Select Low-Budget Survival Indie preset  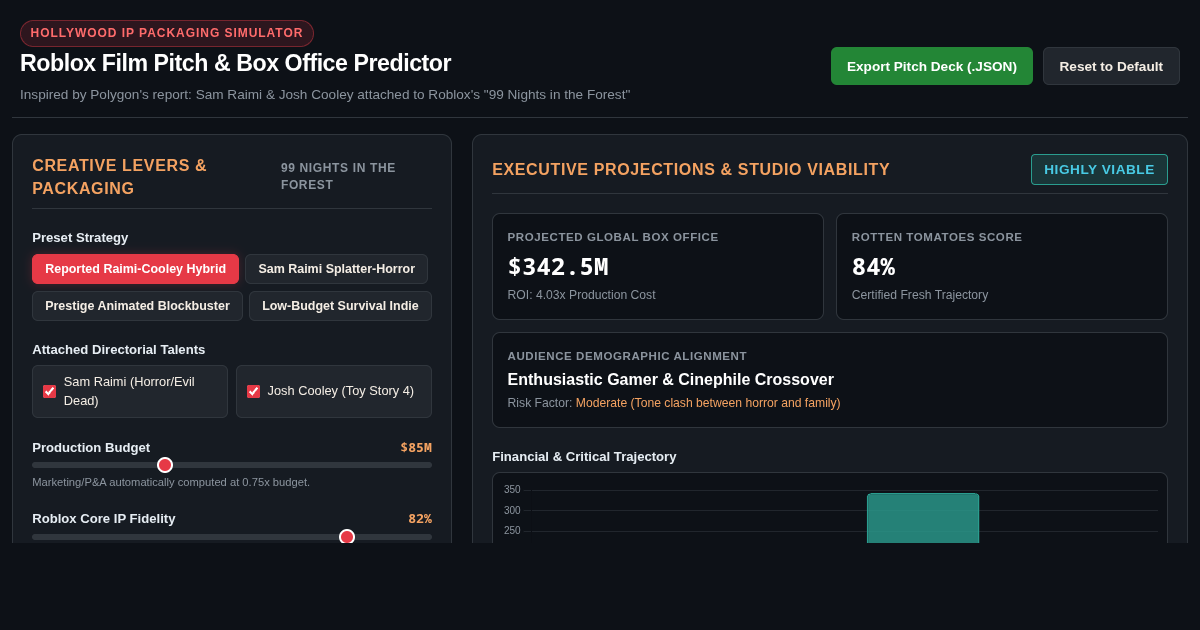(x=340, y=306)
